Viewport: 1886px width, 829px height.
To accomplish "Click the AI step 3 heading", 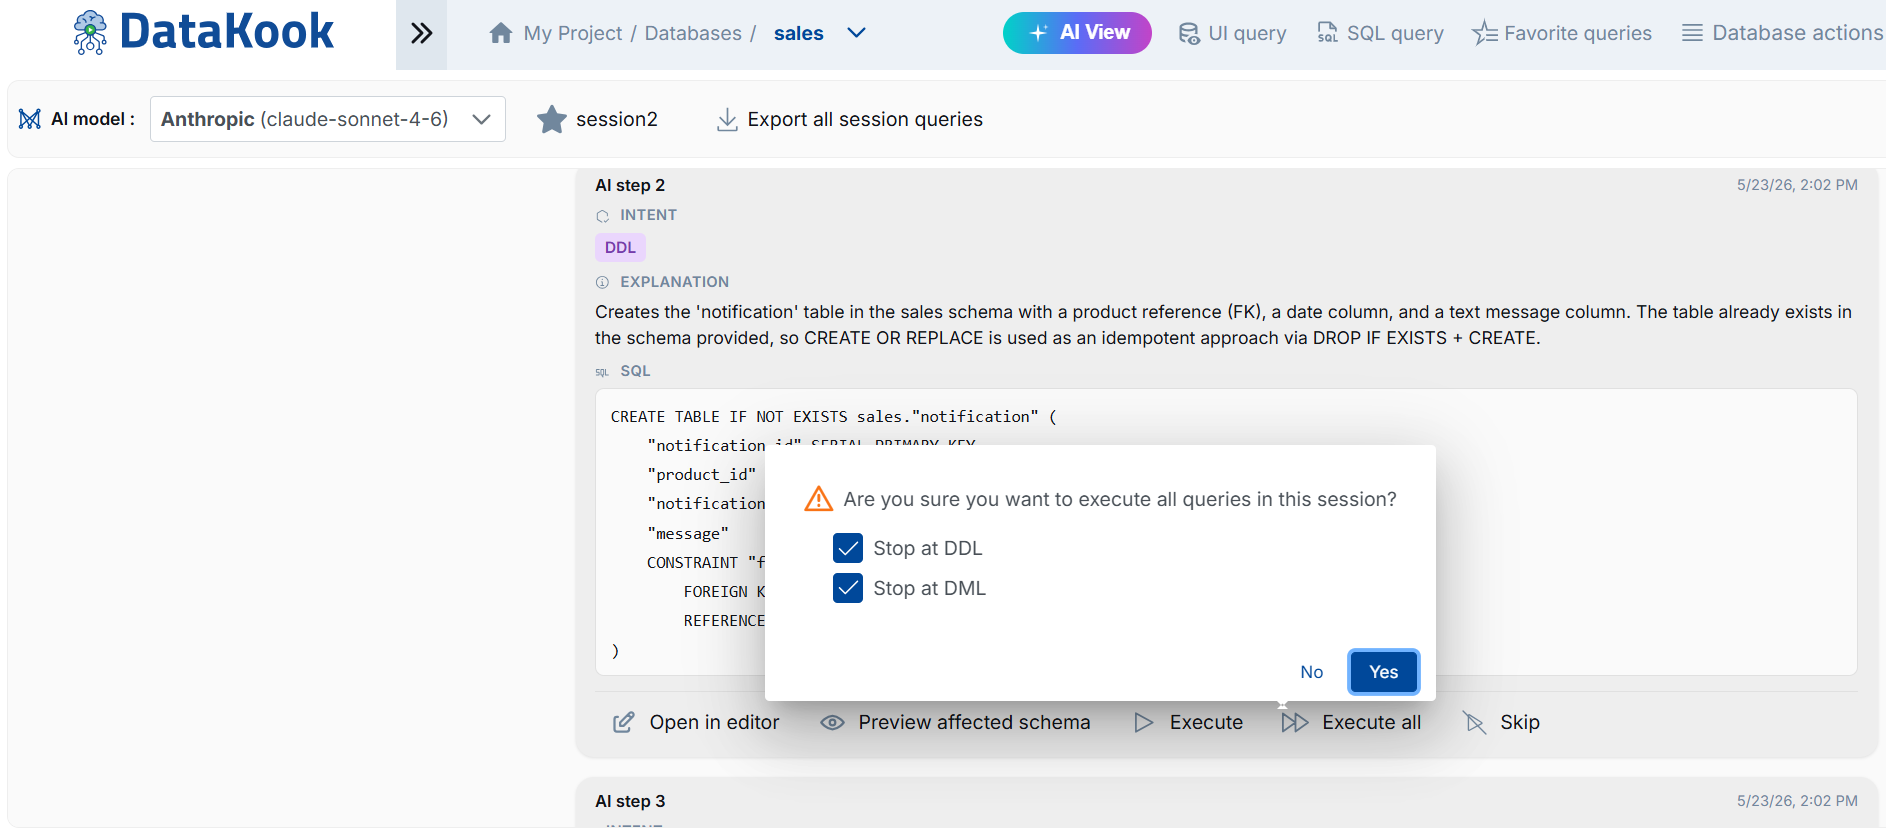I will [x=630, y=801].
